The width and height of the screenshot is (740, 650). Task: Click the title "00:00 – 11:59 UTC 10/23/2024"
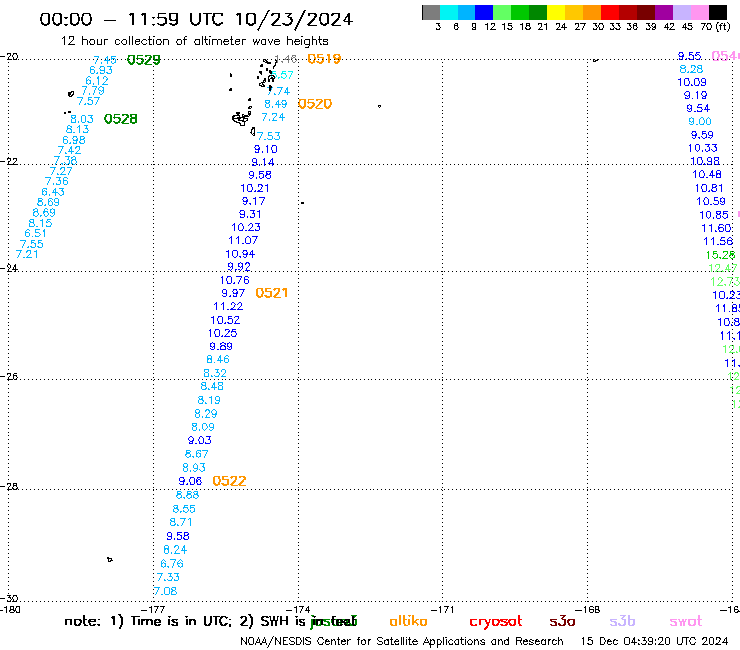click(196, 20)
